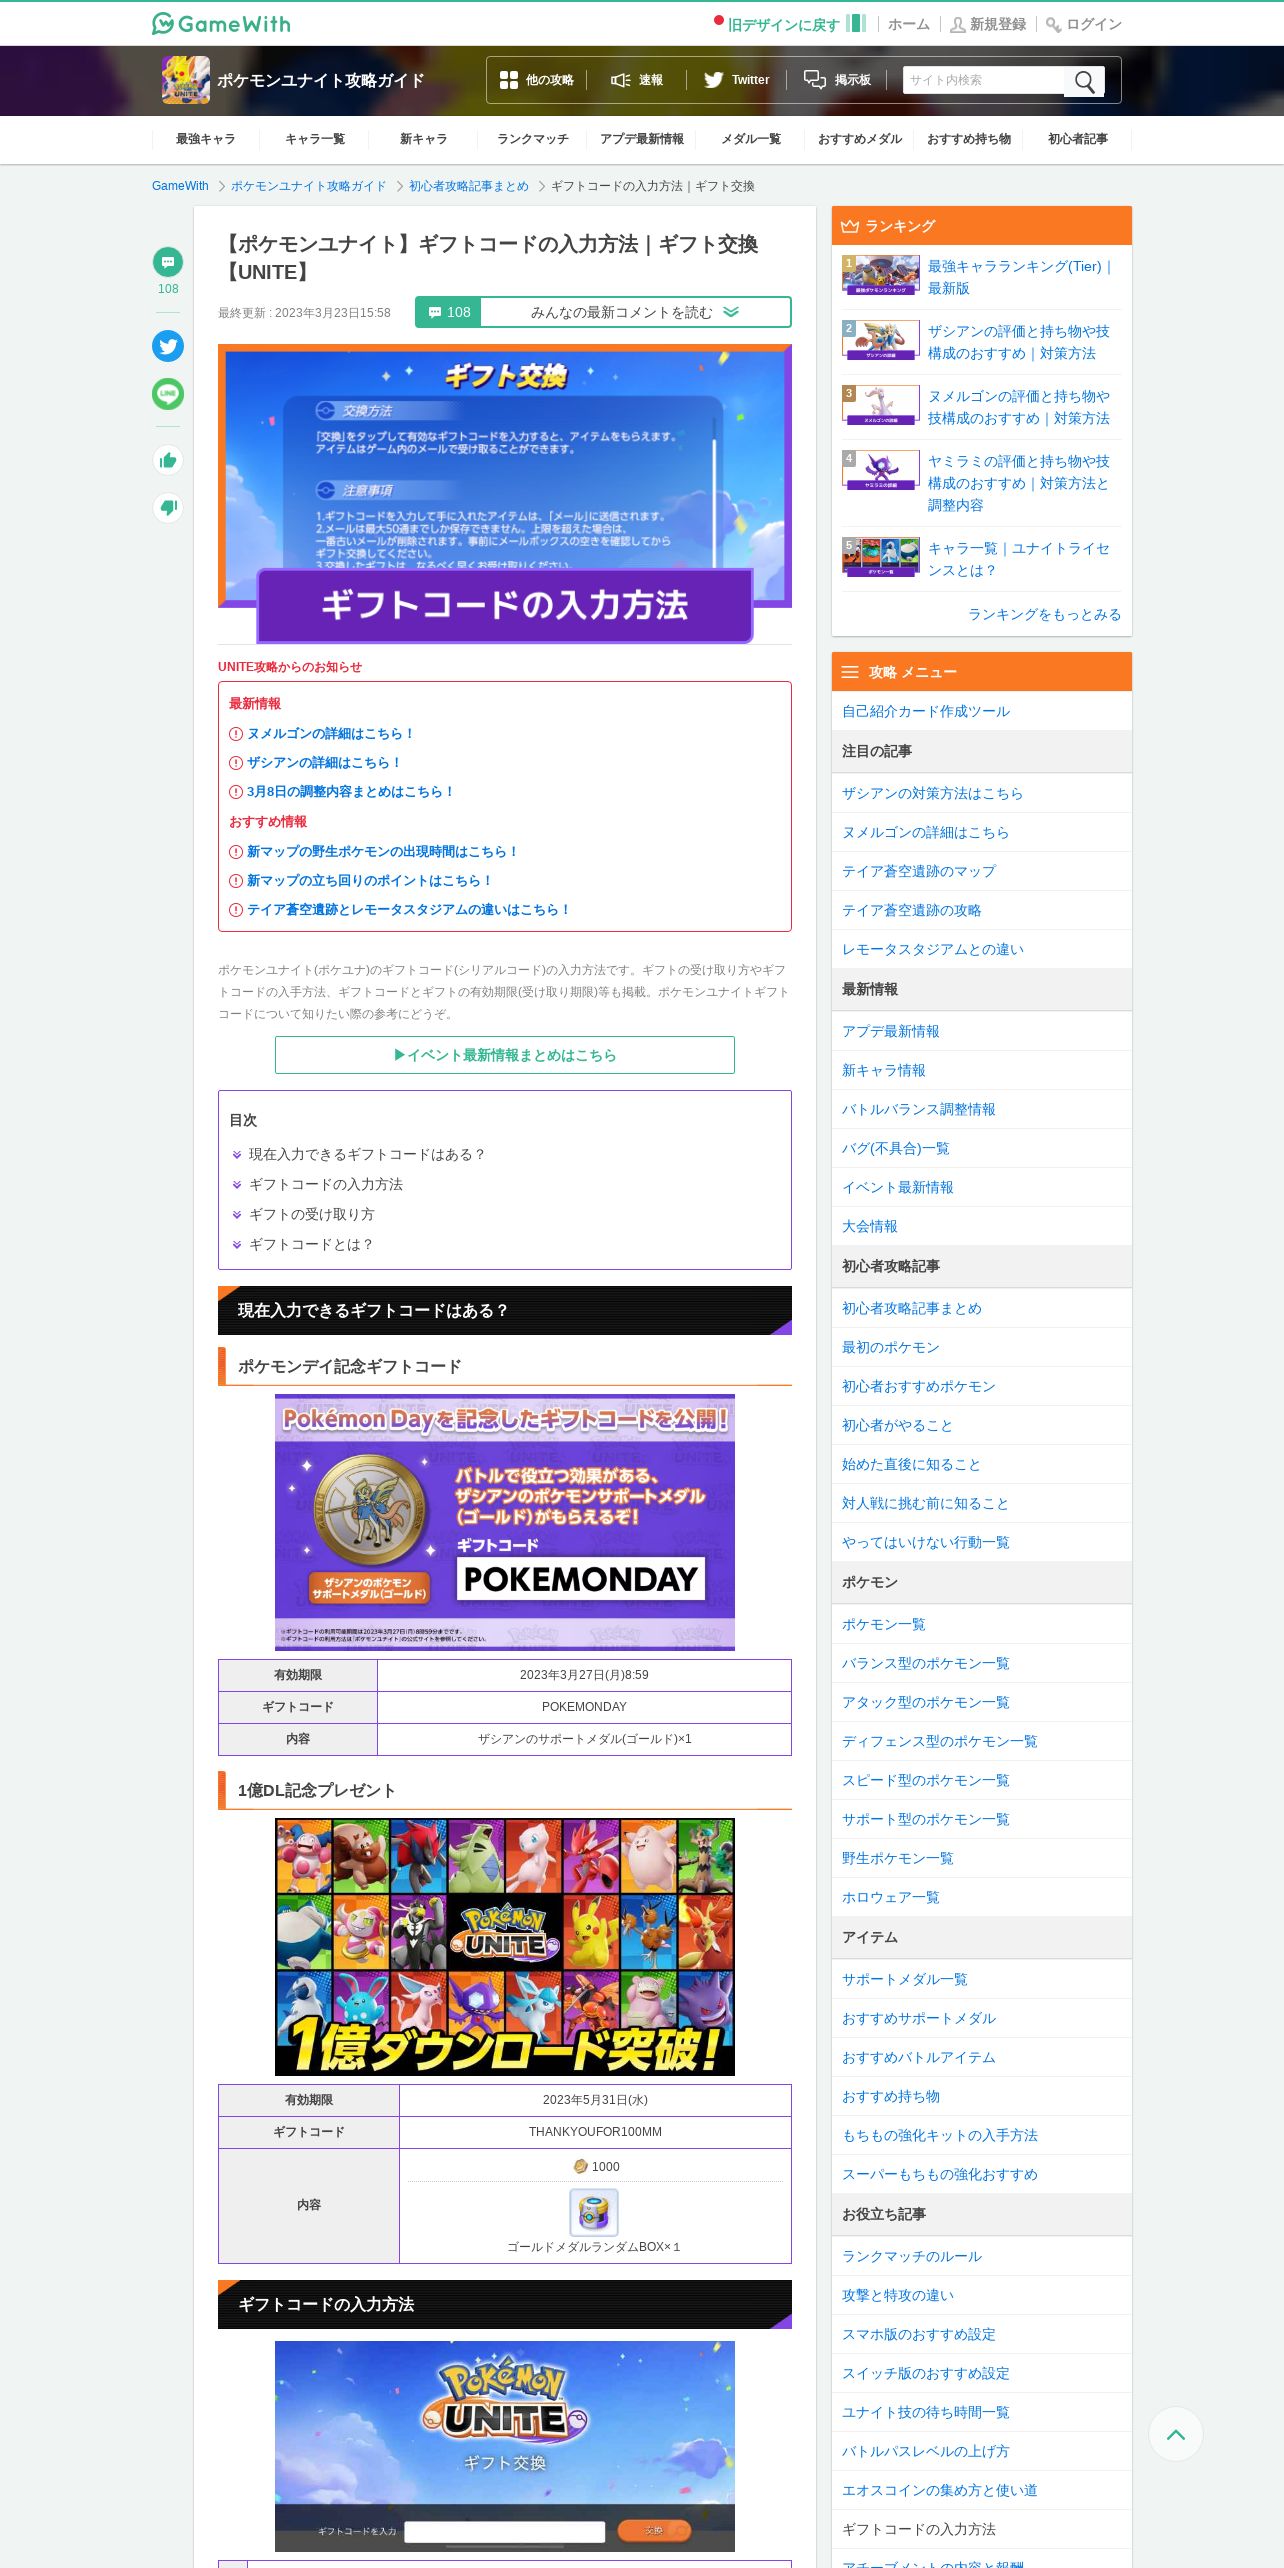Open the 初心者記事 nav tab
This screenshot has width=1284, height=2568.
click(1078, 139)
